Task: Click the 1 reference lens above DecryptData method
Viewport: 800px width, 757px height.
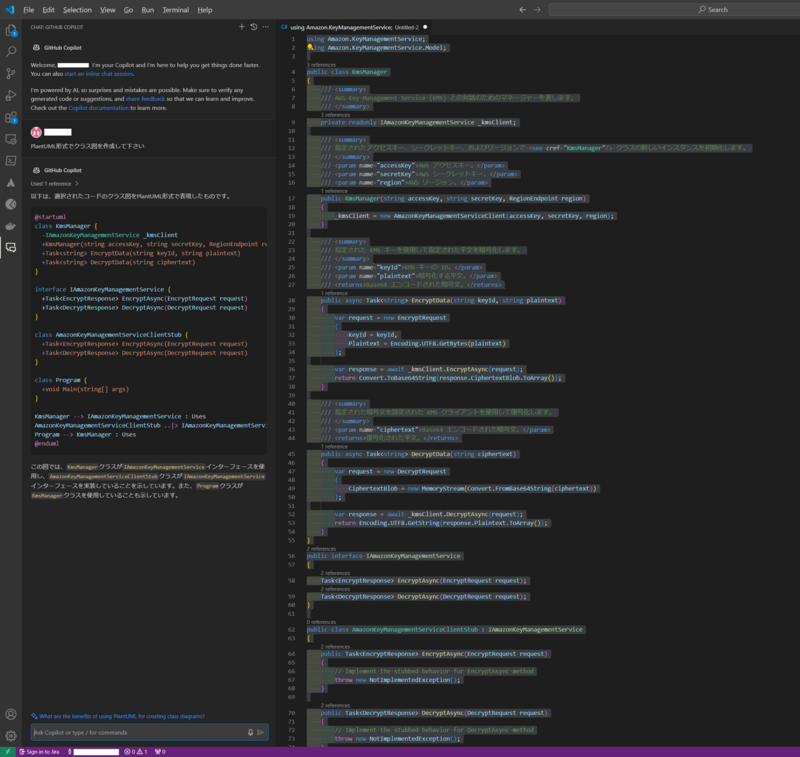Action: pos(334,447)
